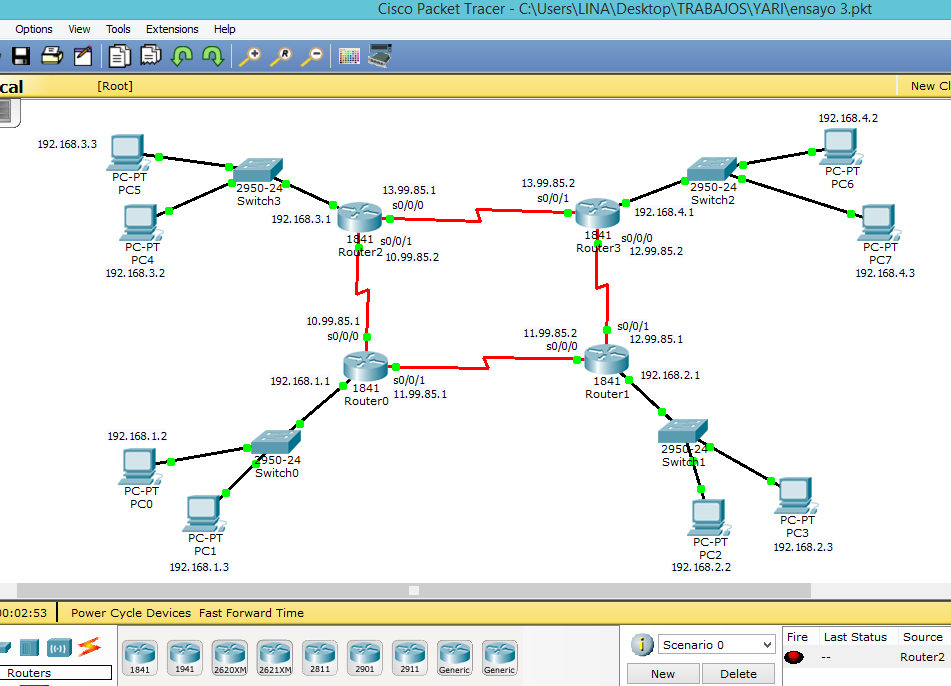Screen dimensions: 951x686
Task: Zoom in with the plus magnifier
Action: (249, 56)
